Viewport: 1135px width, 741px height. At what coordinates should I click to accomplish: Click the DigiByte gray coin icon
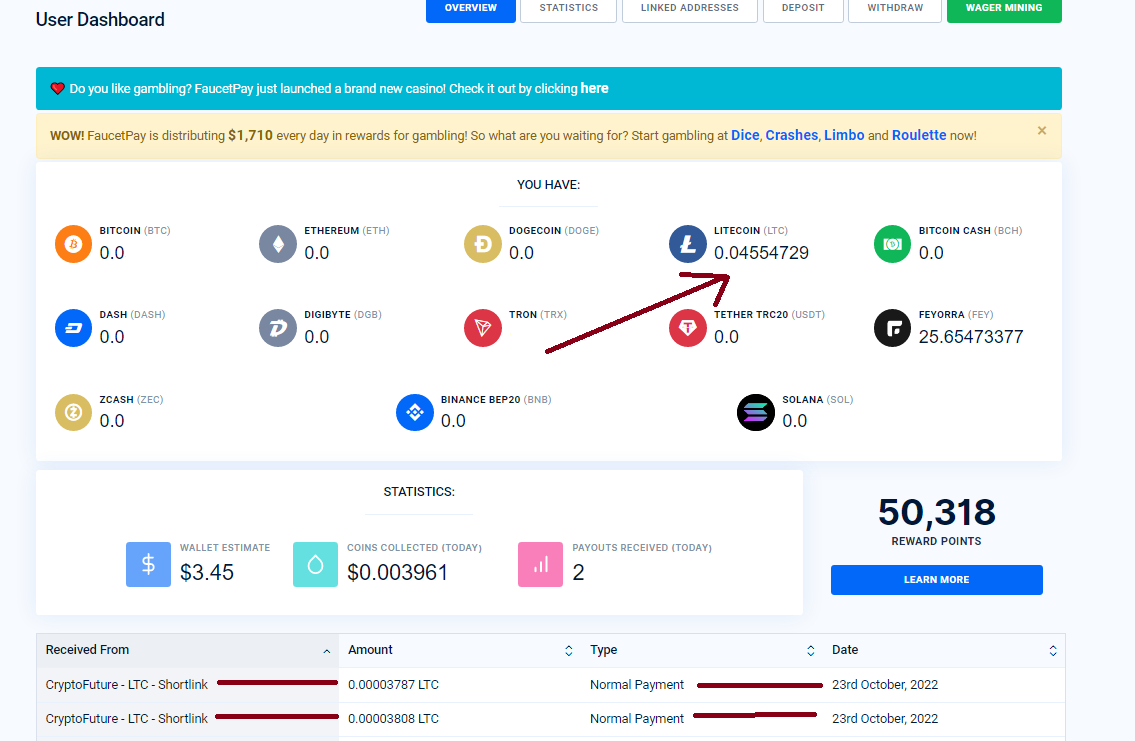[x=278, y=328]
